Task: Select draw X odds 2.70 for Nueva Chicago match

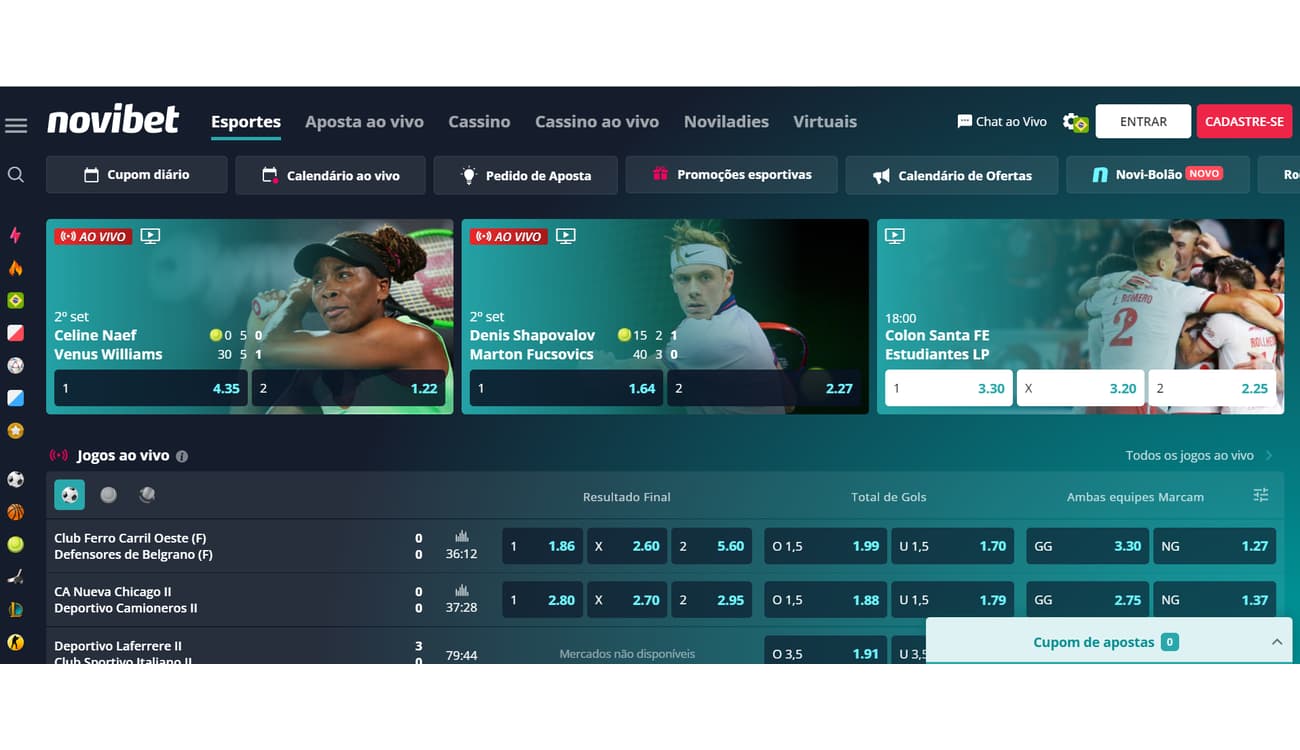Action: click(627, 600)
